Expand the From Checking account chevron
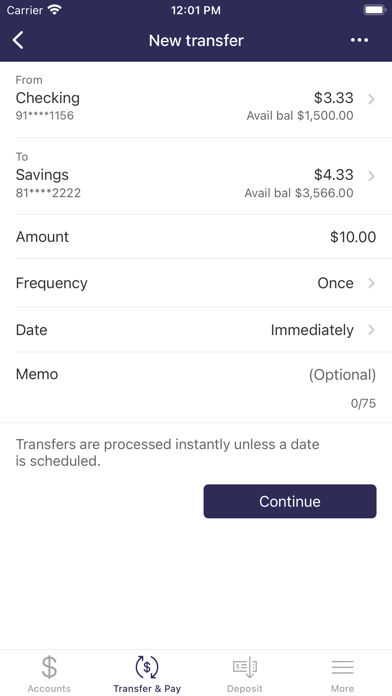 tap(372, 99)
